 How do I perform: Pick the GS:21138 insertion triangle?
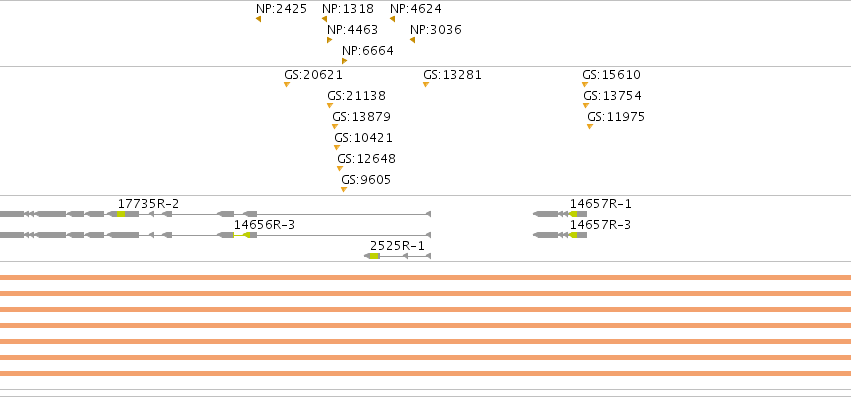329,105
